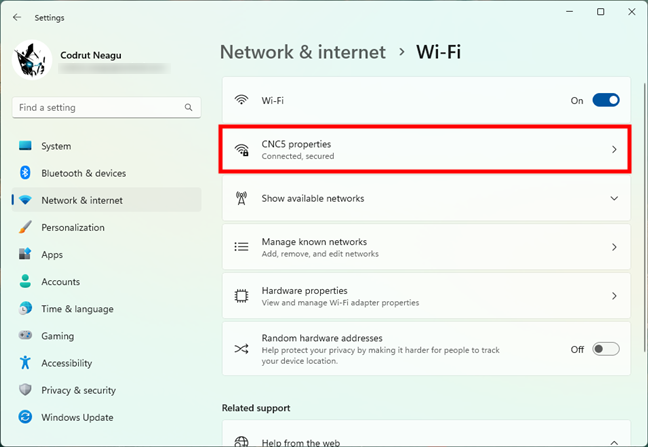This screenshot has height=447, width=648.
Task: Open Hardware properties
Action: [x=425, y=296]
